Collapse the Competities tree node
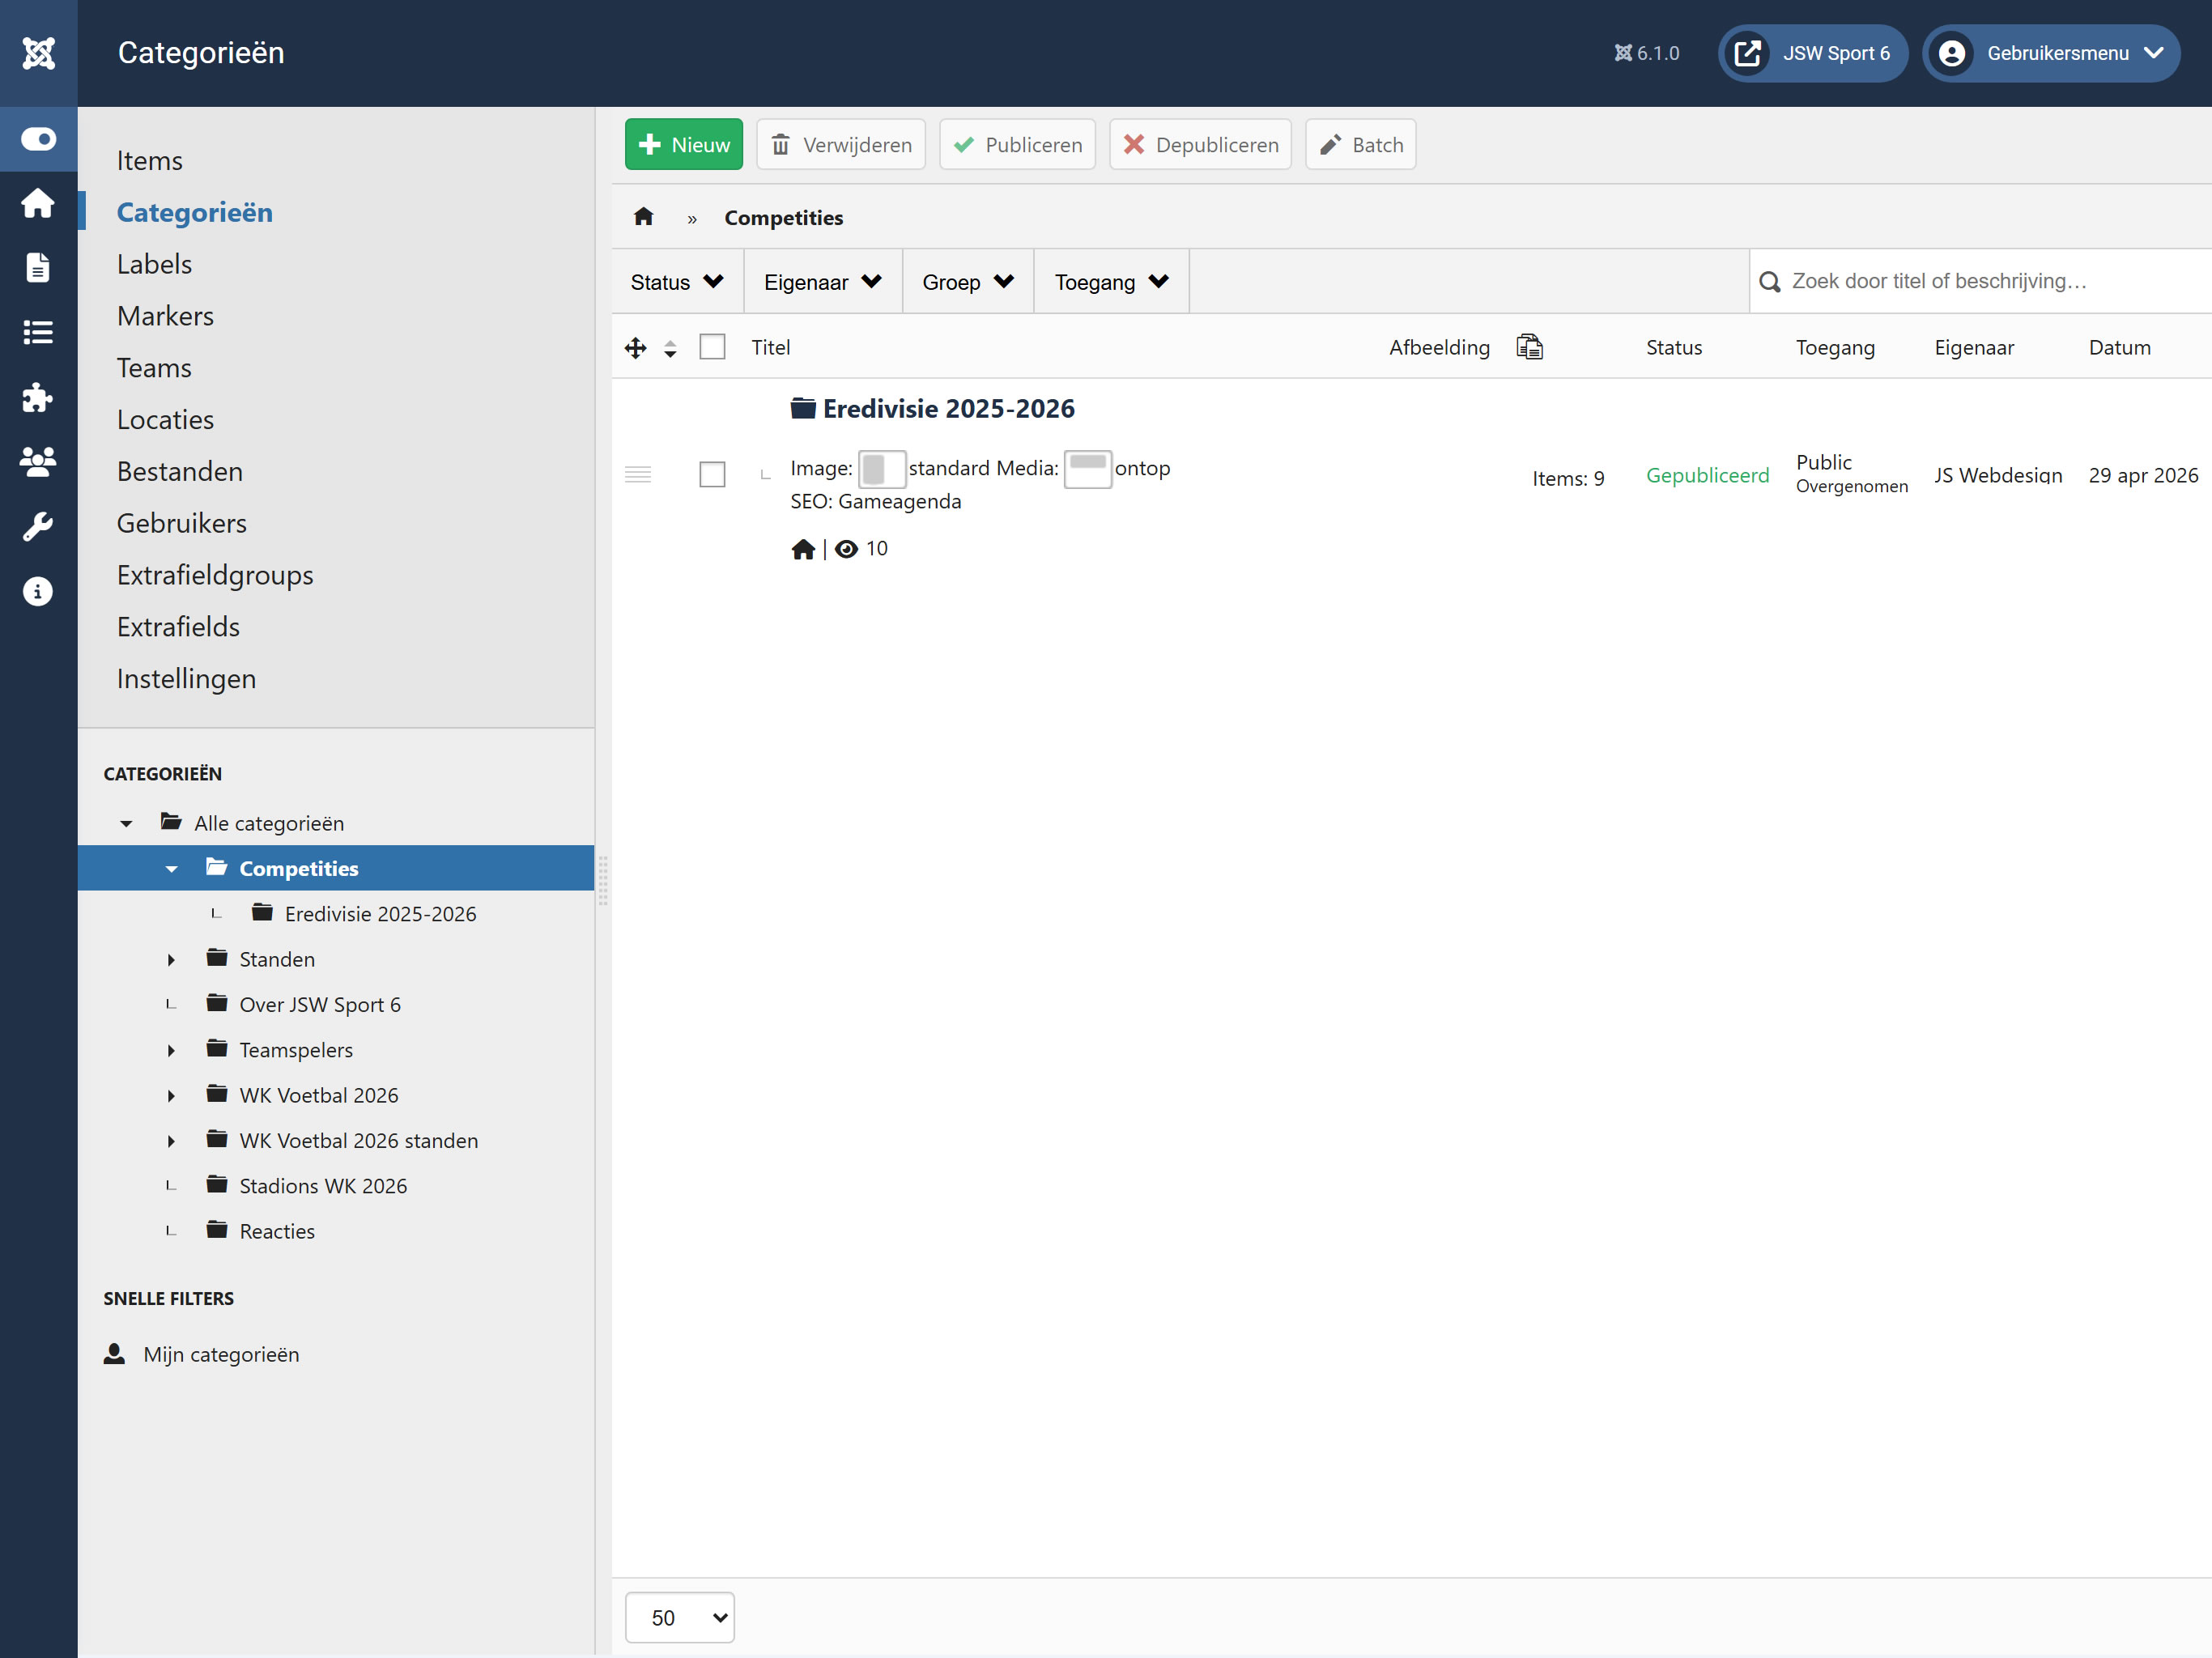Screen dimensions: 2212x1658 pos(171,869)
